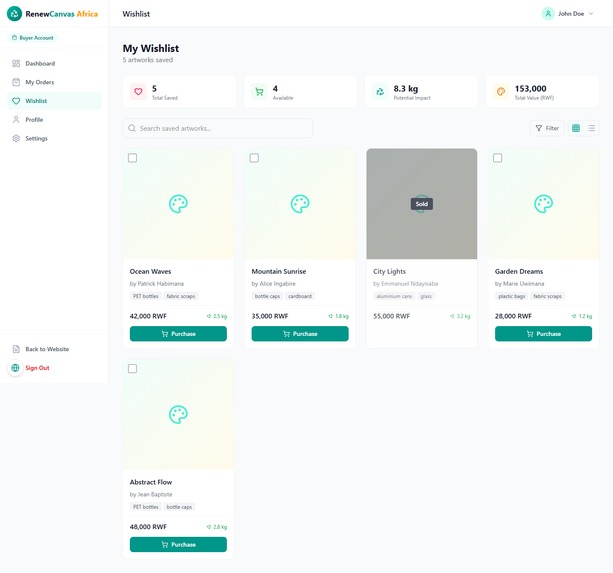
Task: Click the 35,000 RWF price
Action: coord(270,316)
